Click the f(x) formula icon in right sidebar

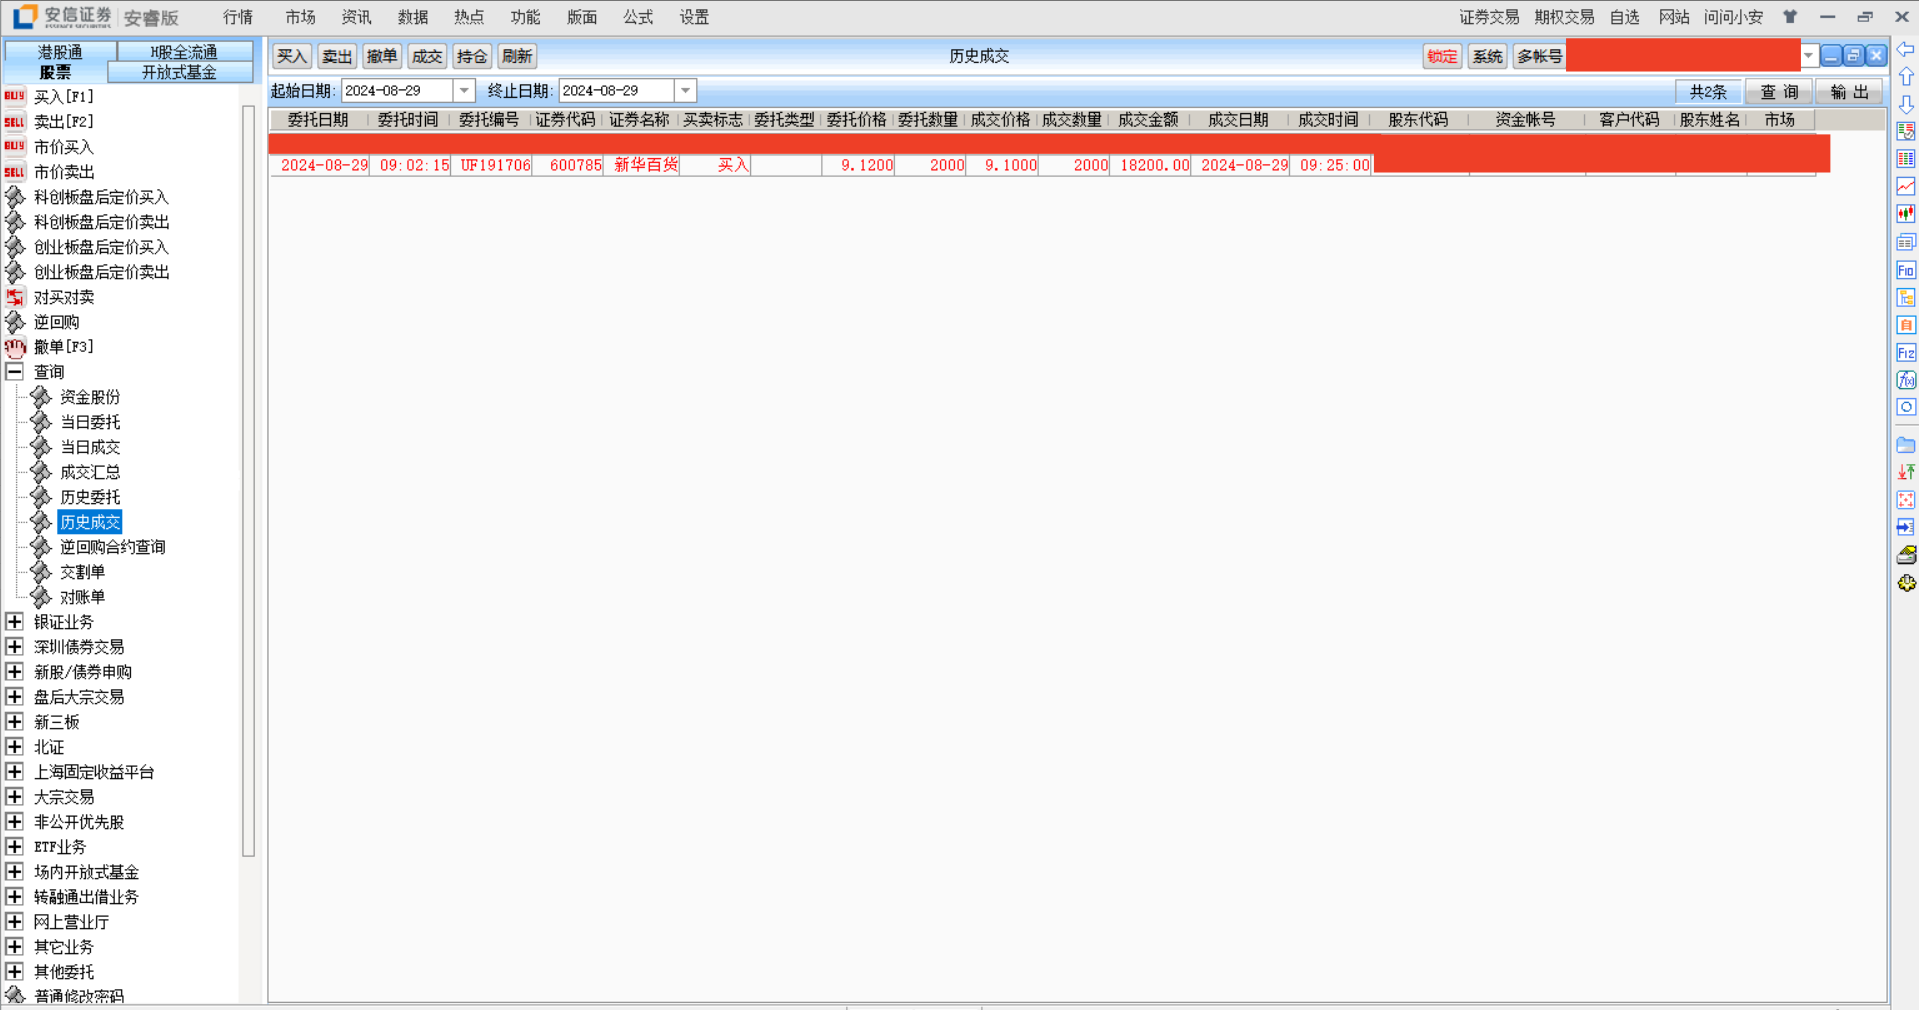[x=1906, y=380]
